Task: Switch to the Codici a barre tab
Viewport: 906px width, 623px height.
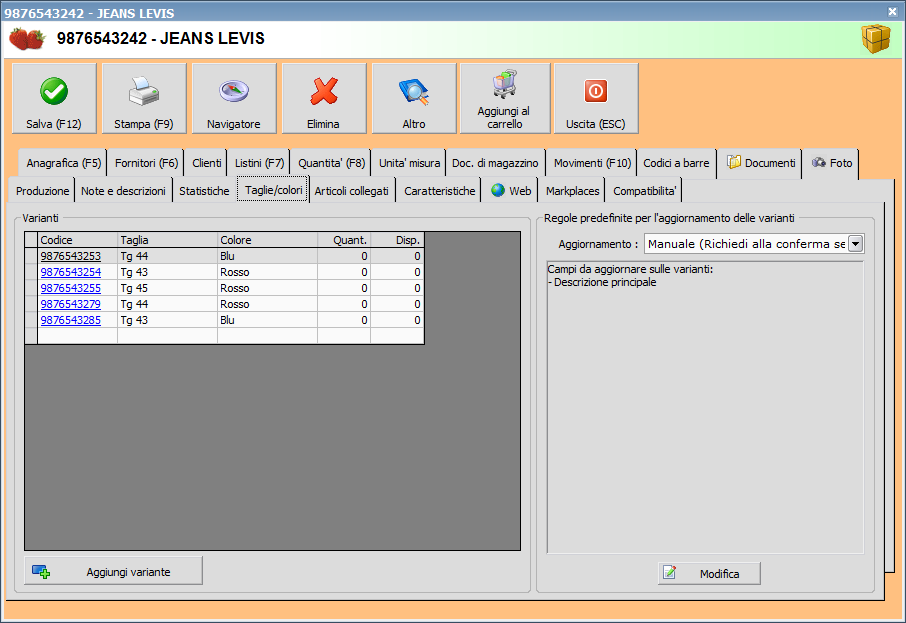Action: (x=676, y=164)
